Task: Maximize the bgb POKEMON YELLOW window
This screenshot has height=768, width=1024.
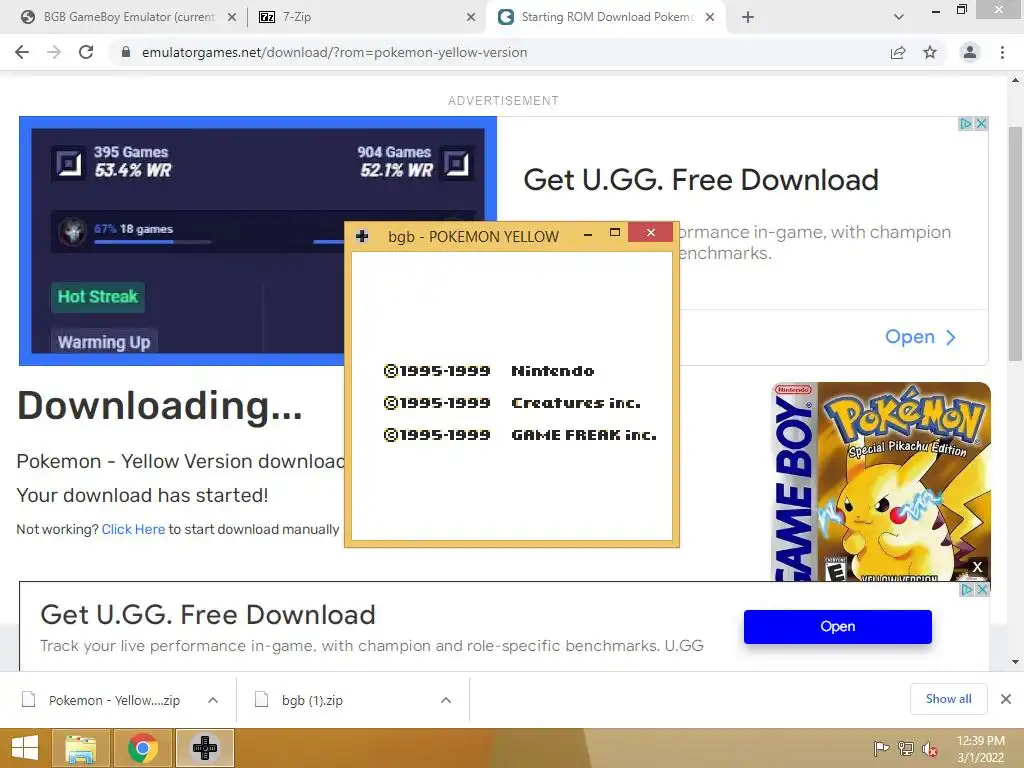Action: (615, 232)
